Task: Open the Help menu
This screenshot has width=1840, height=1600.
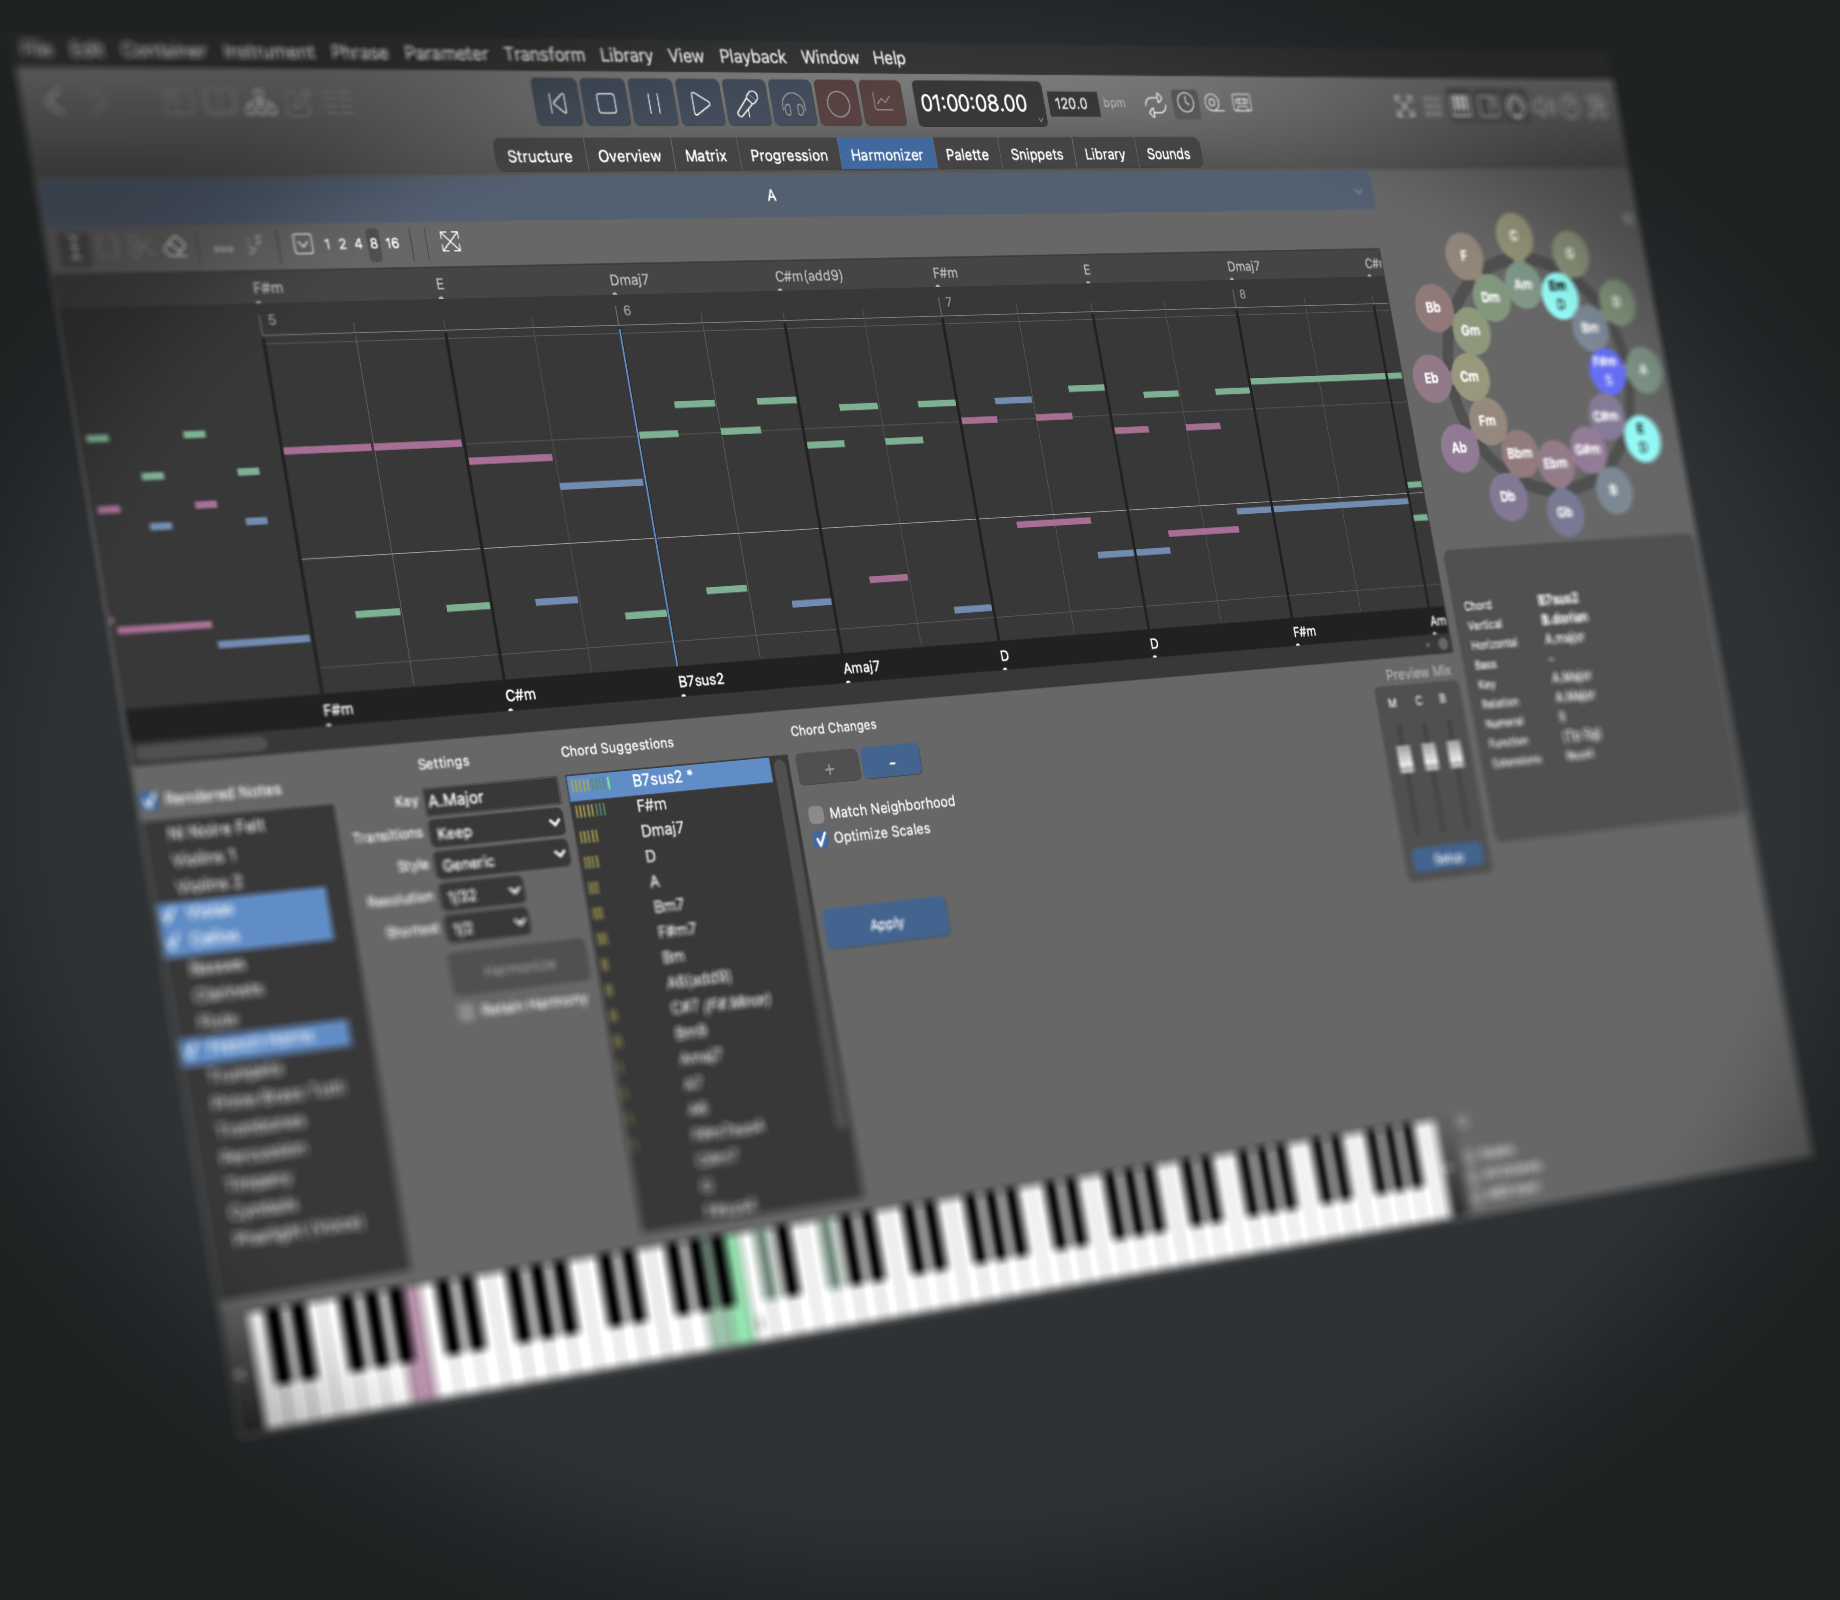Action: (889, 58)
